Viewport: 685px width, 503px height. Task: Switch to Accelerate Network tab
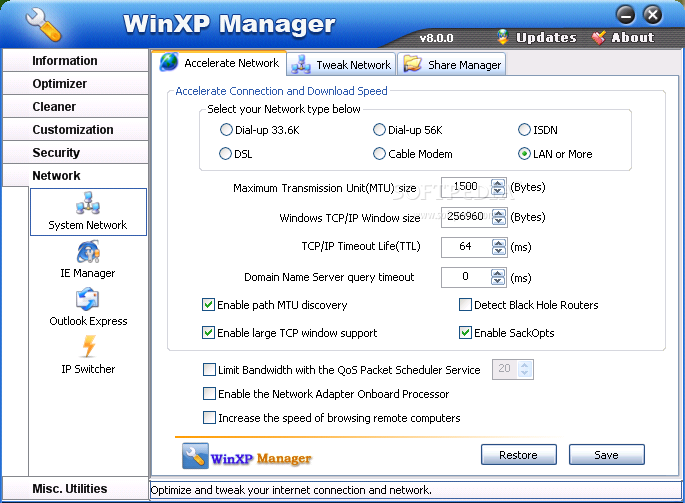(220, 63)
